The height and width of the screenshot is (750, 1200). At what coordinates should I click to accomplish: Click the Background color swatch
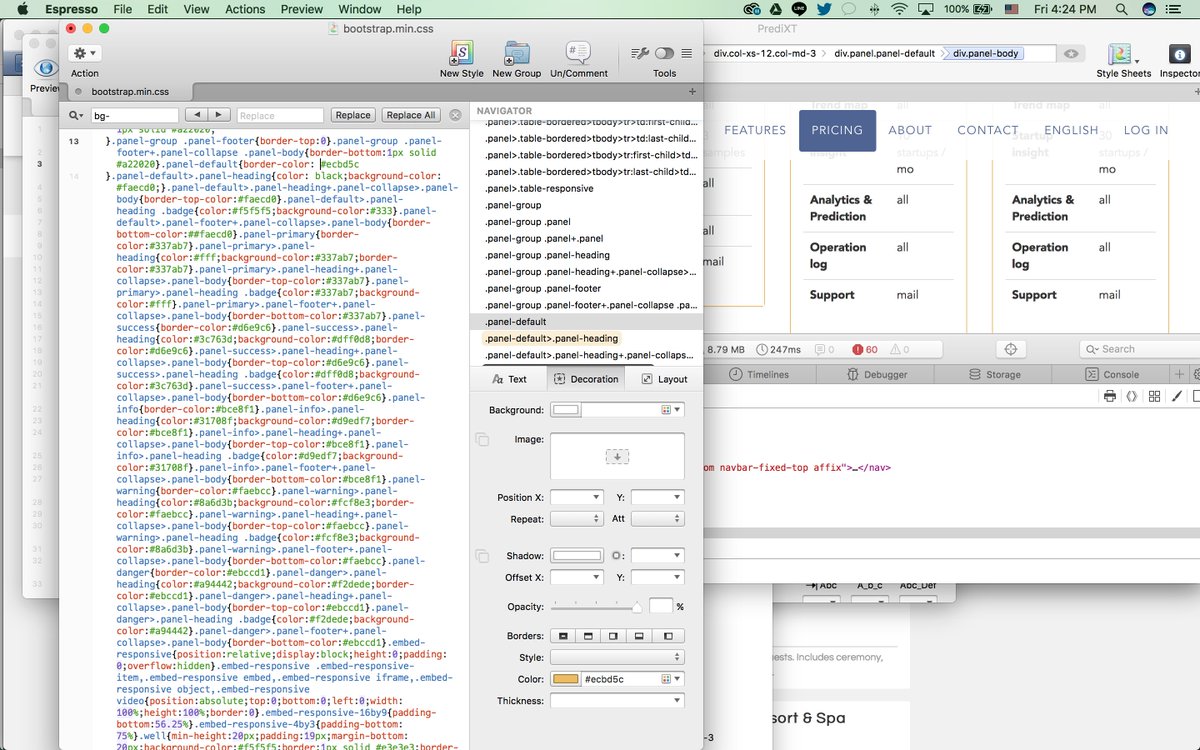(x=567, y=410)
